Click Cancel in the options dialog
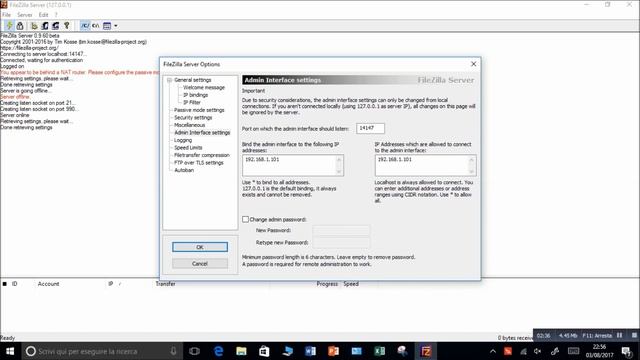The height and width of the screenshot is (360, 640). (x=200, y=264)
